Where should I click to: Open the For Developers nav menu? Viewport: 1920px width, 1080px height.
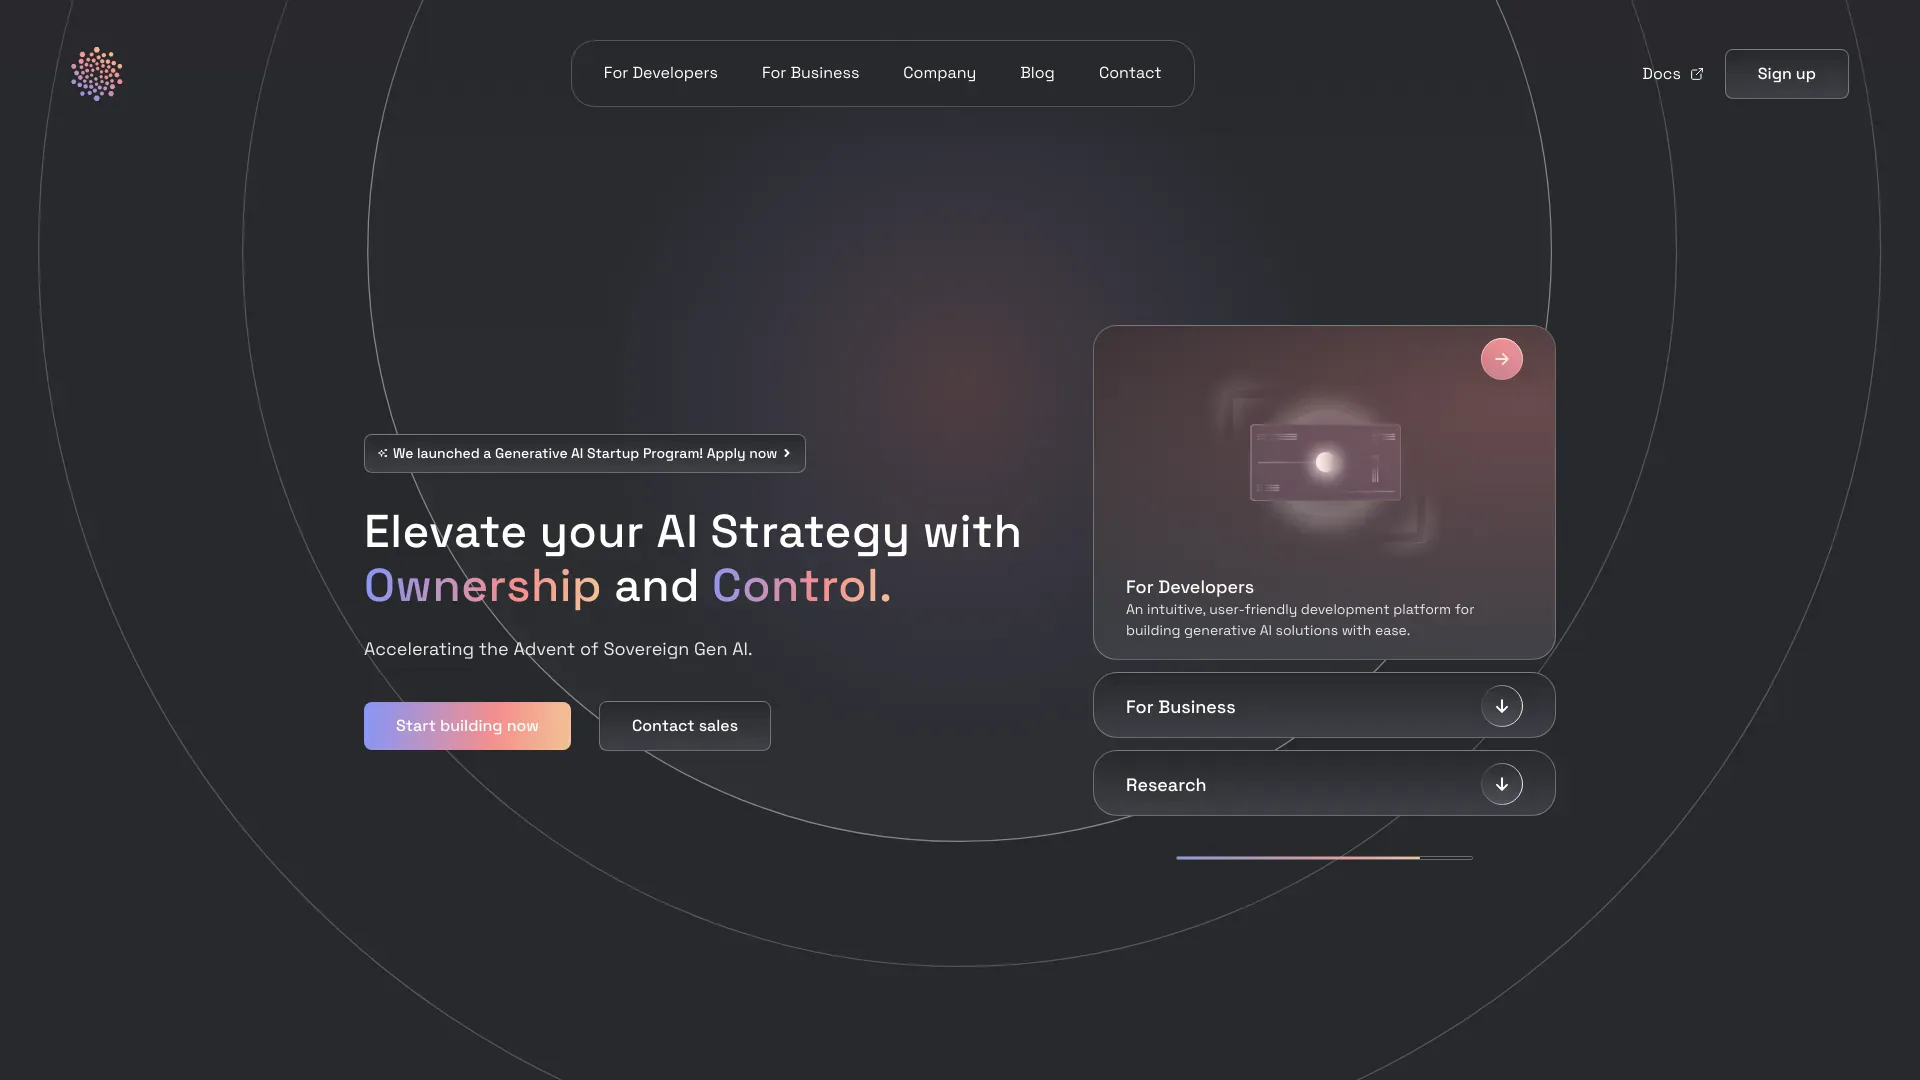660,73
